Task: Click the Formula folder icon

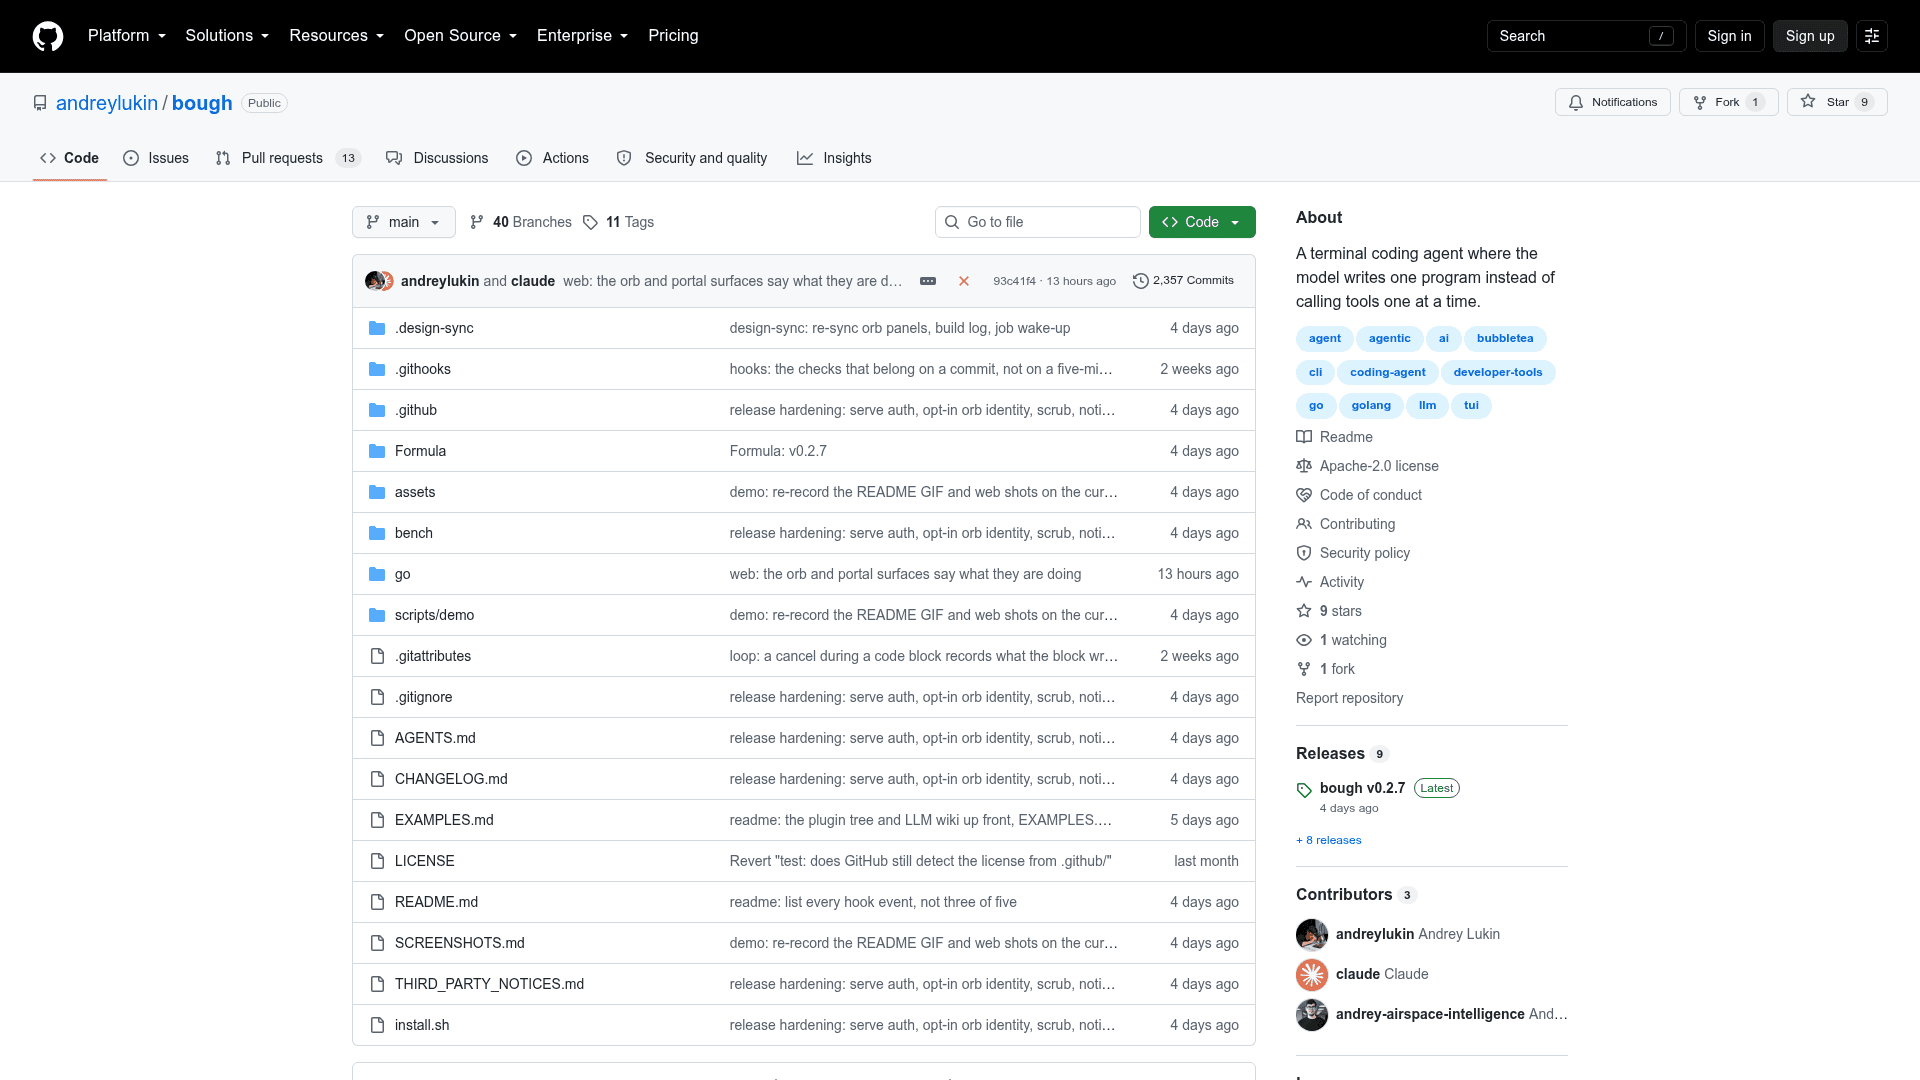Action: pyautogui.click(x=377, y=451)
